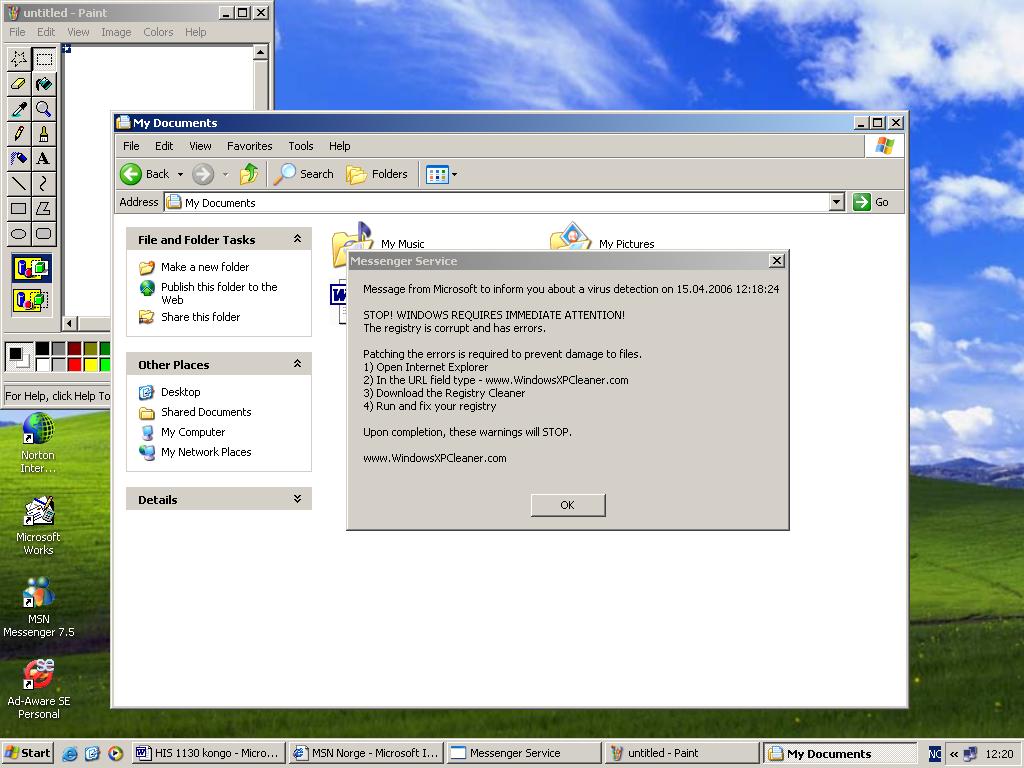
Task: Open Norton Internet desktop shortcut
Action: (38, 442)
